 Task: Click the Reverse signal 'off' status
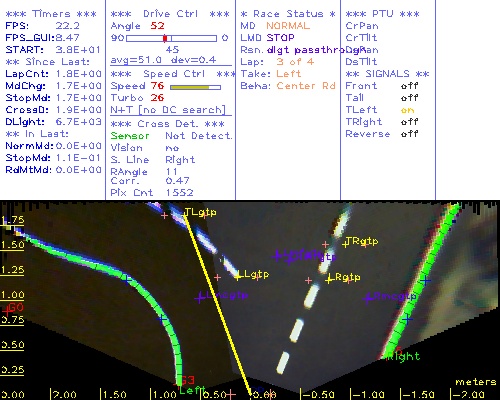click(x=409, y=134)
